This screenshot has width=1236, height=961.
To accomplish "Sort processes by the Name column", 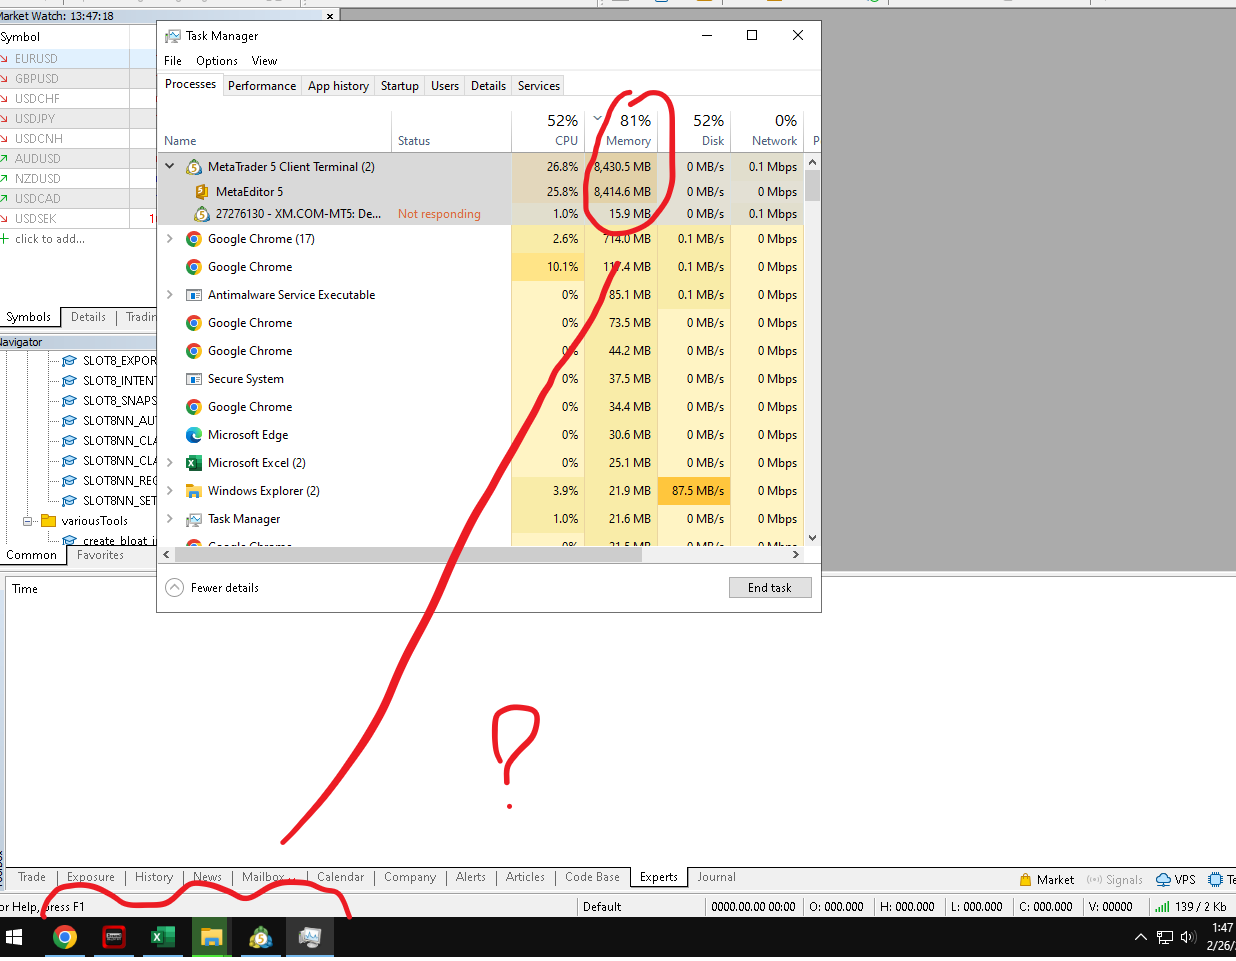I will coord(275,130).
